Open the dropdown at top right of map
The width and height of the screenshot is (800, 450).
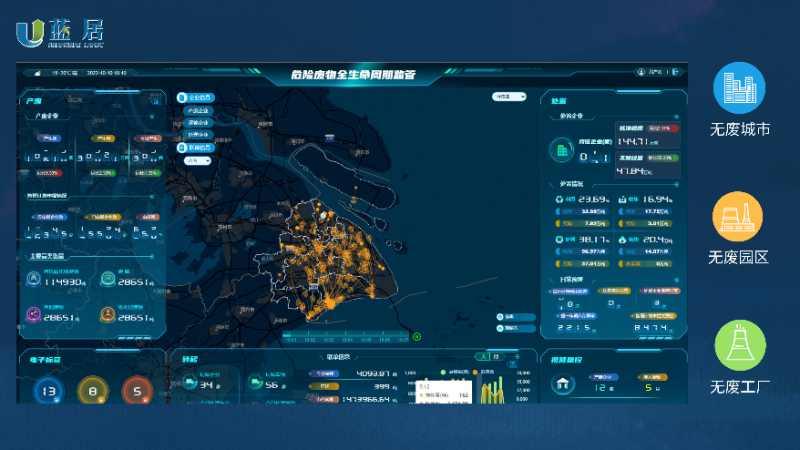508,97
